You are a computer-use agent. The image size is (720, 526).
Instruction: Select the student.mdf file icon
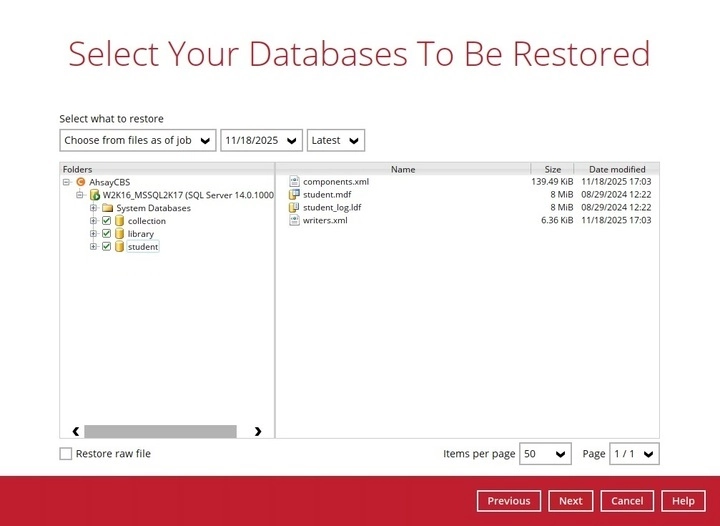[x=294, y=195]
